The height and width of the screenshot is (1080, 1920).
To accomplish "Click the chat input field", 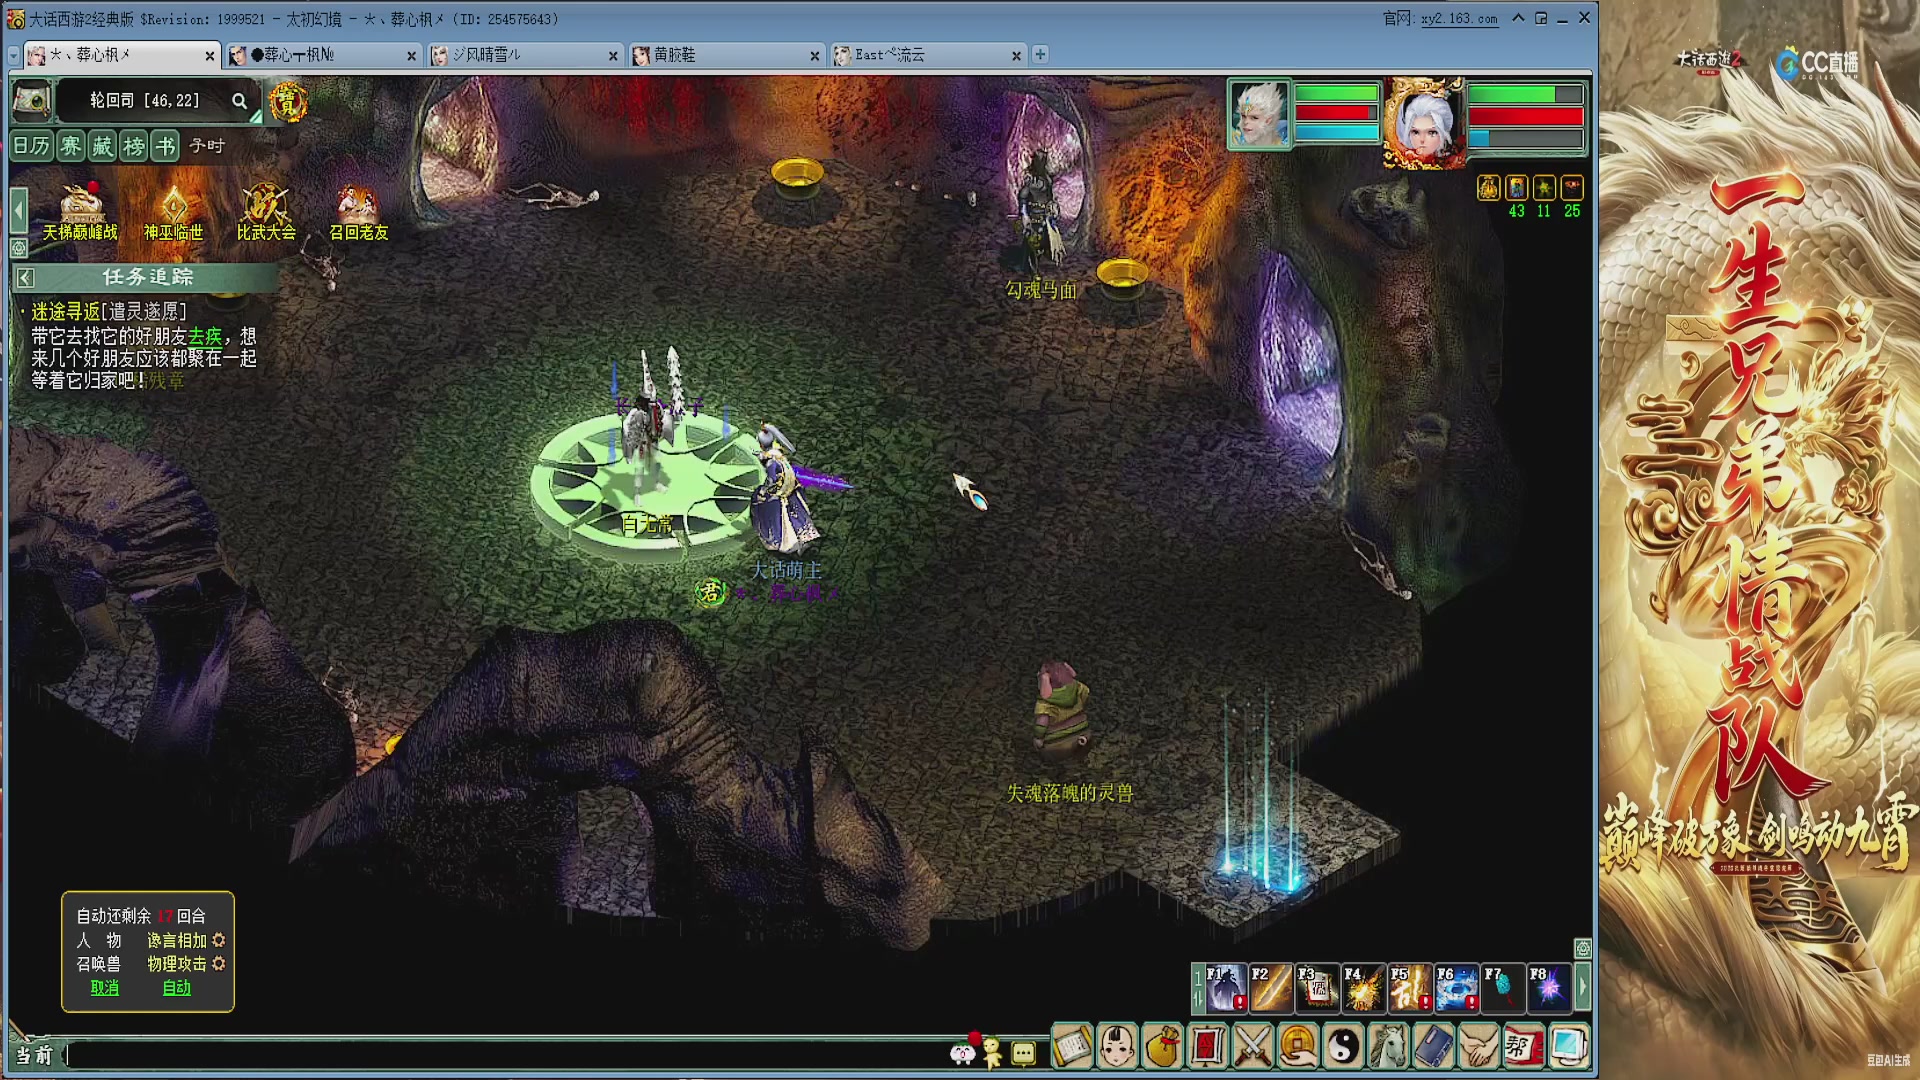I will click(505, 1054).
